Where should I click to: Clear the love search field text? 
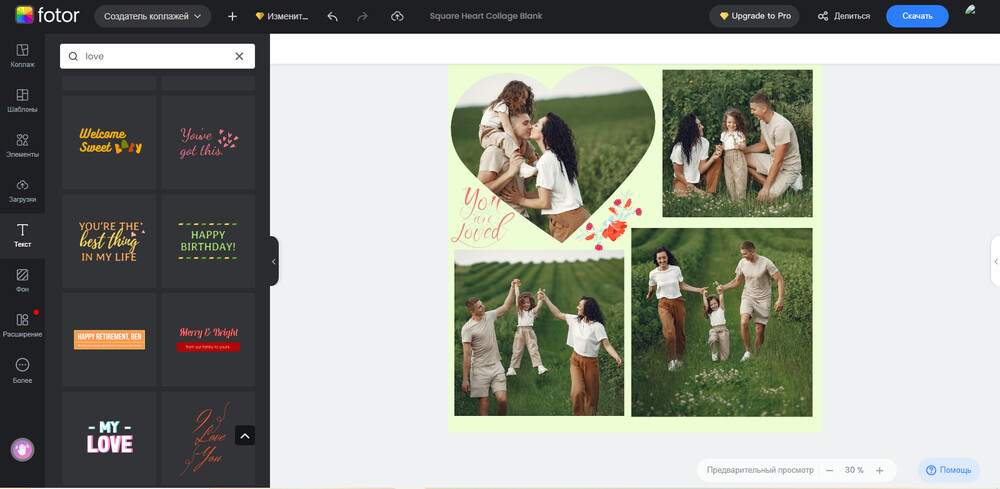pyautogui.click(x=239, y=57)
